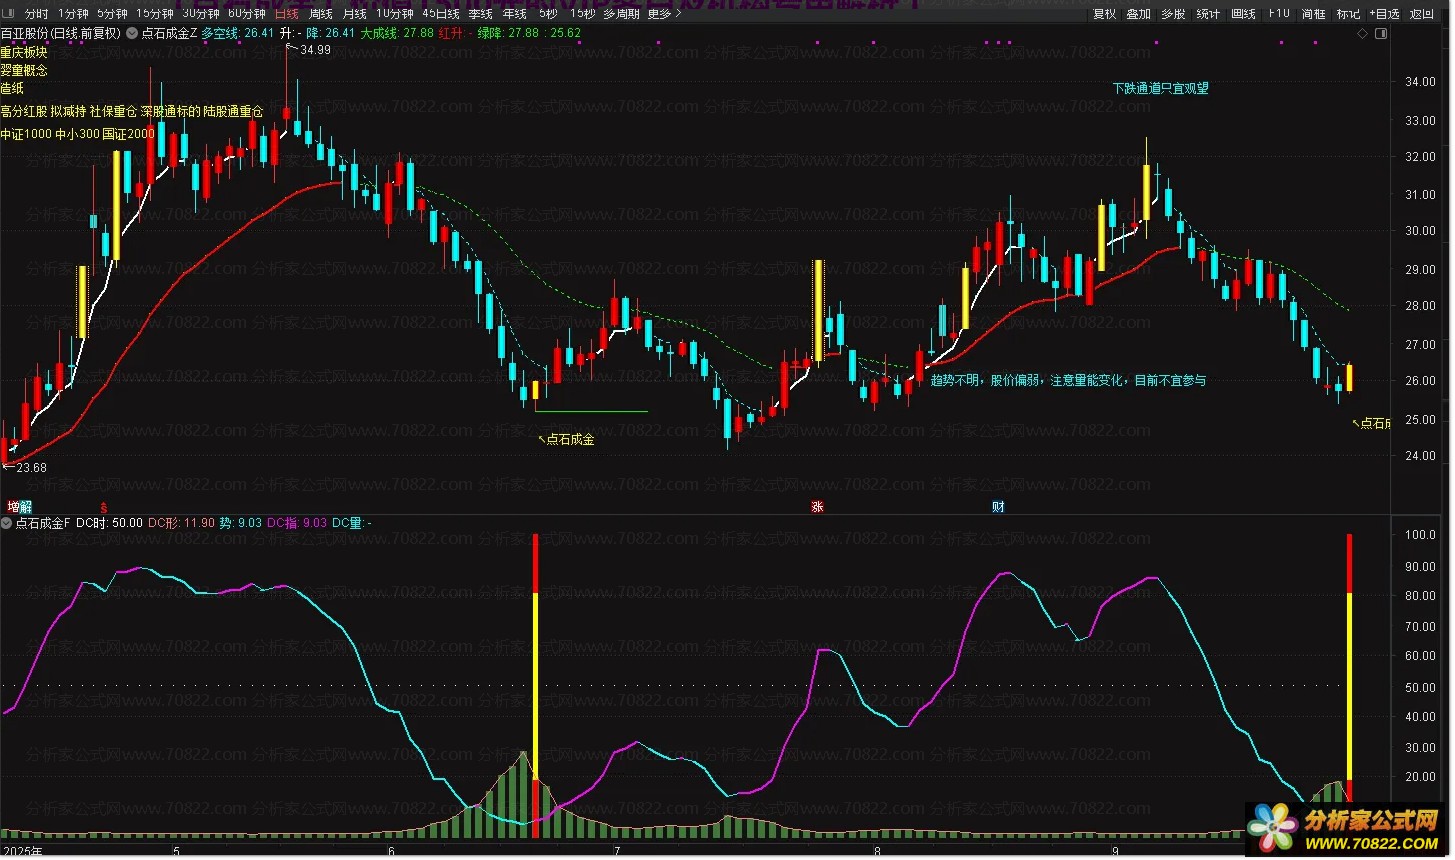
Task: Switch to the 月线 monthly tab
Action: (355, 14)
